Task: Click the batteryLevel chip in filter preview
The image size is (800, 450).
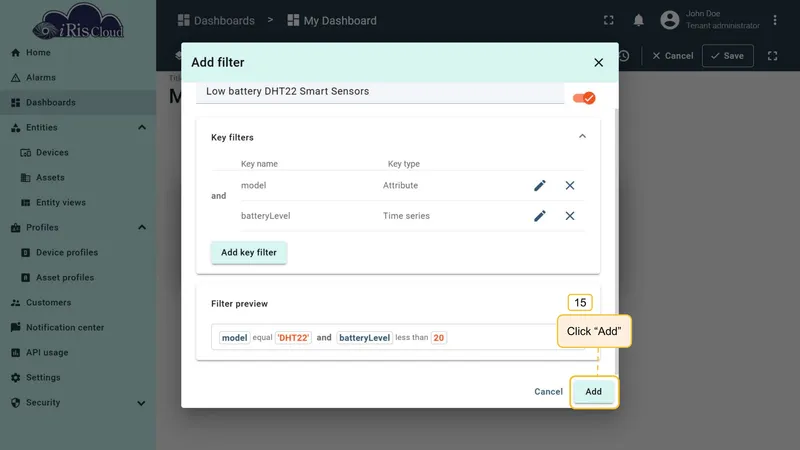Action: 364,338
